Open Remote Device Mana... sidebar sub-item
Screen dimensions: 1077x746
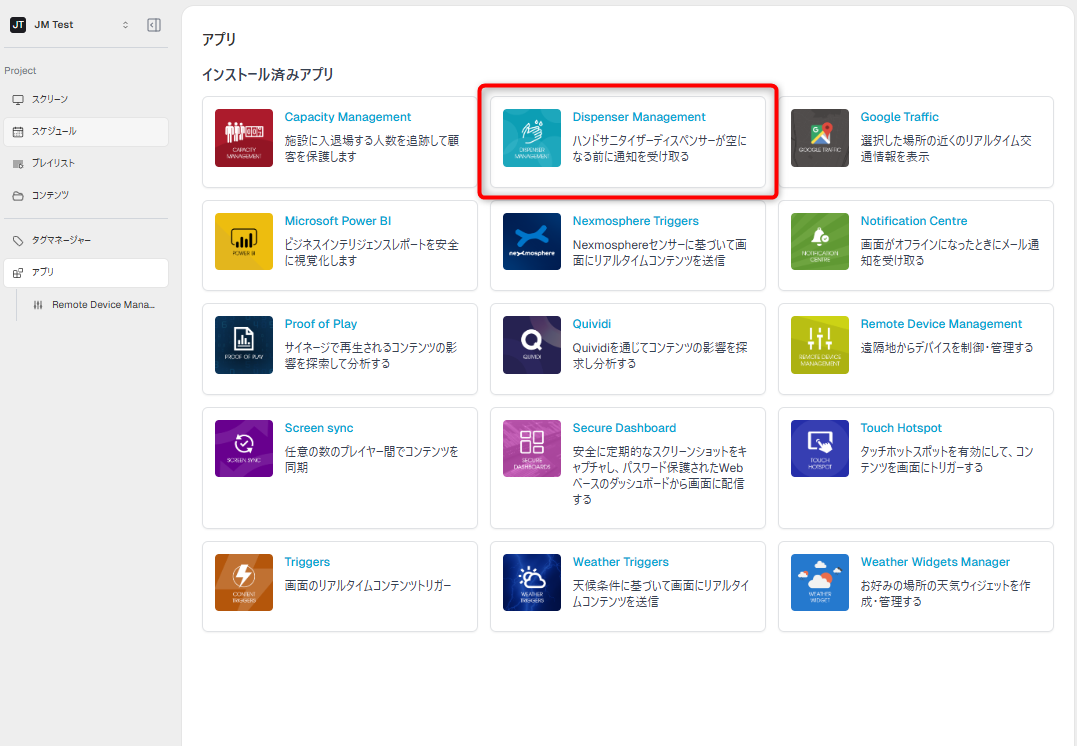click(x=94, y=305)
